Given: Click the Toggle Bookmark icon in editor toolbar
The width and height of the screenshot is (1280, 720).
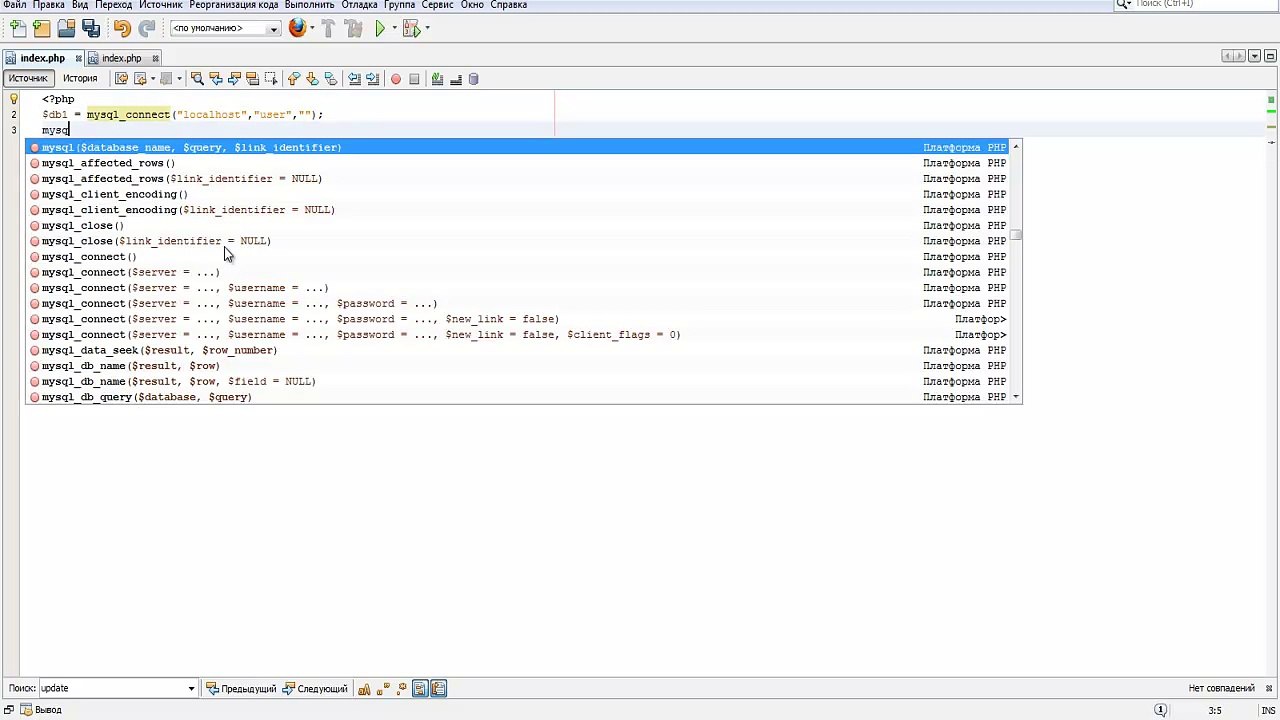Looking at the screenshot, I should coord(330,79).
